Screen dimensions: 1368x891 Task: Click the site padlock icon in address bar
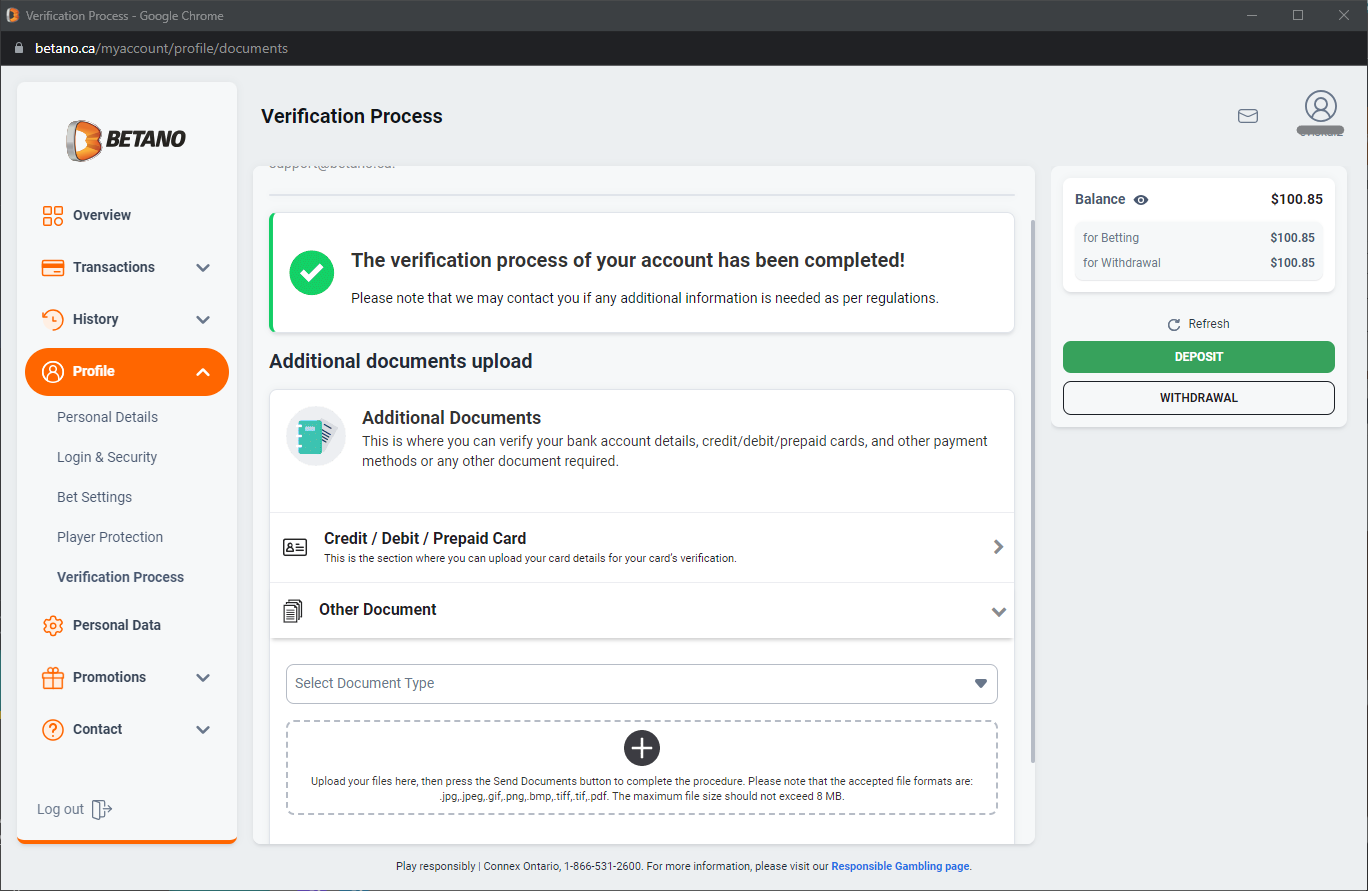(17, 48)
